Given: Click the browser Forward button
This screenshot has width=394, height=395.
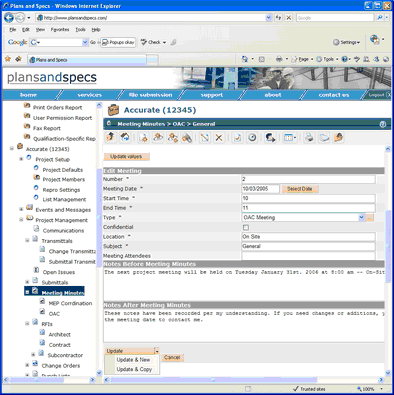Looking at the screenshot, I should (20, 18).
